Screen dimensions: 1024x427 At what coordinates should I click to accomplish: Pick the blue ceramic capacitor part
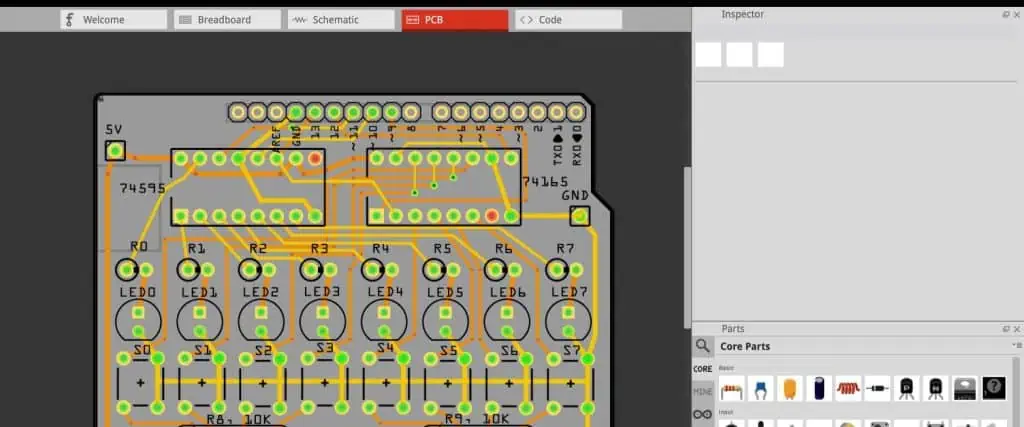[x=762, y=387]
